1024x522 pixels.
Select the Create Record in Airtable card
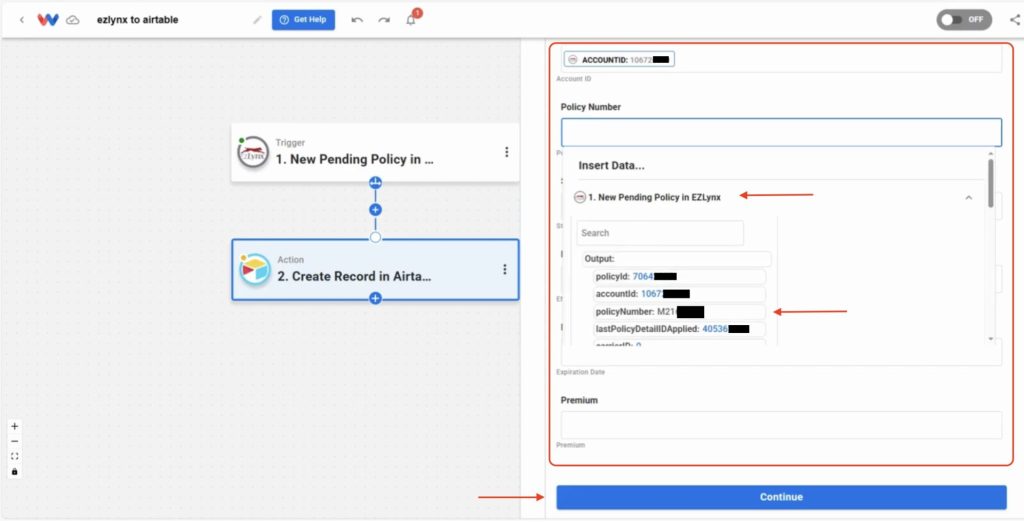[x=376, y=269]
